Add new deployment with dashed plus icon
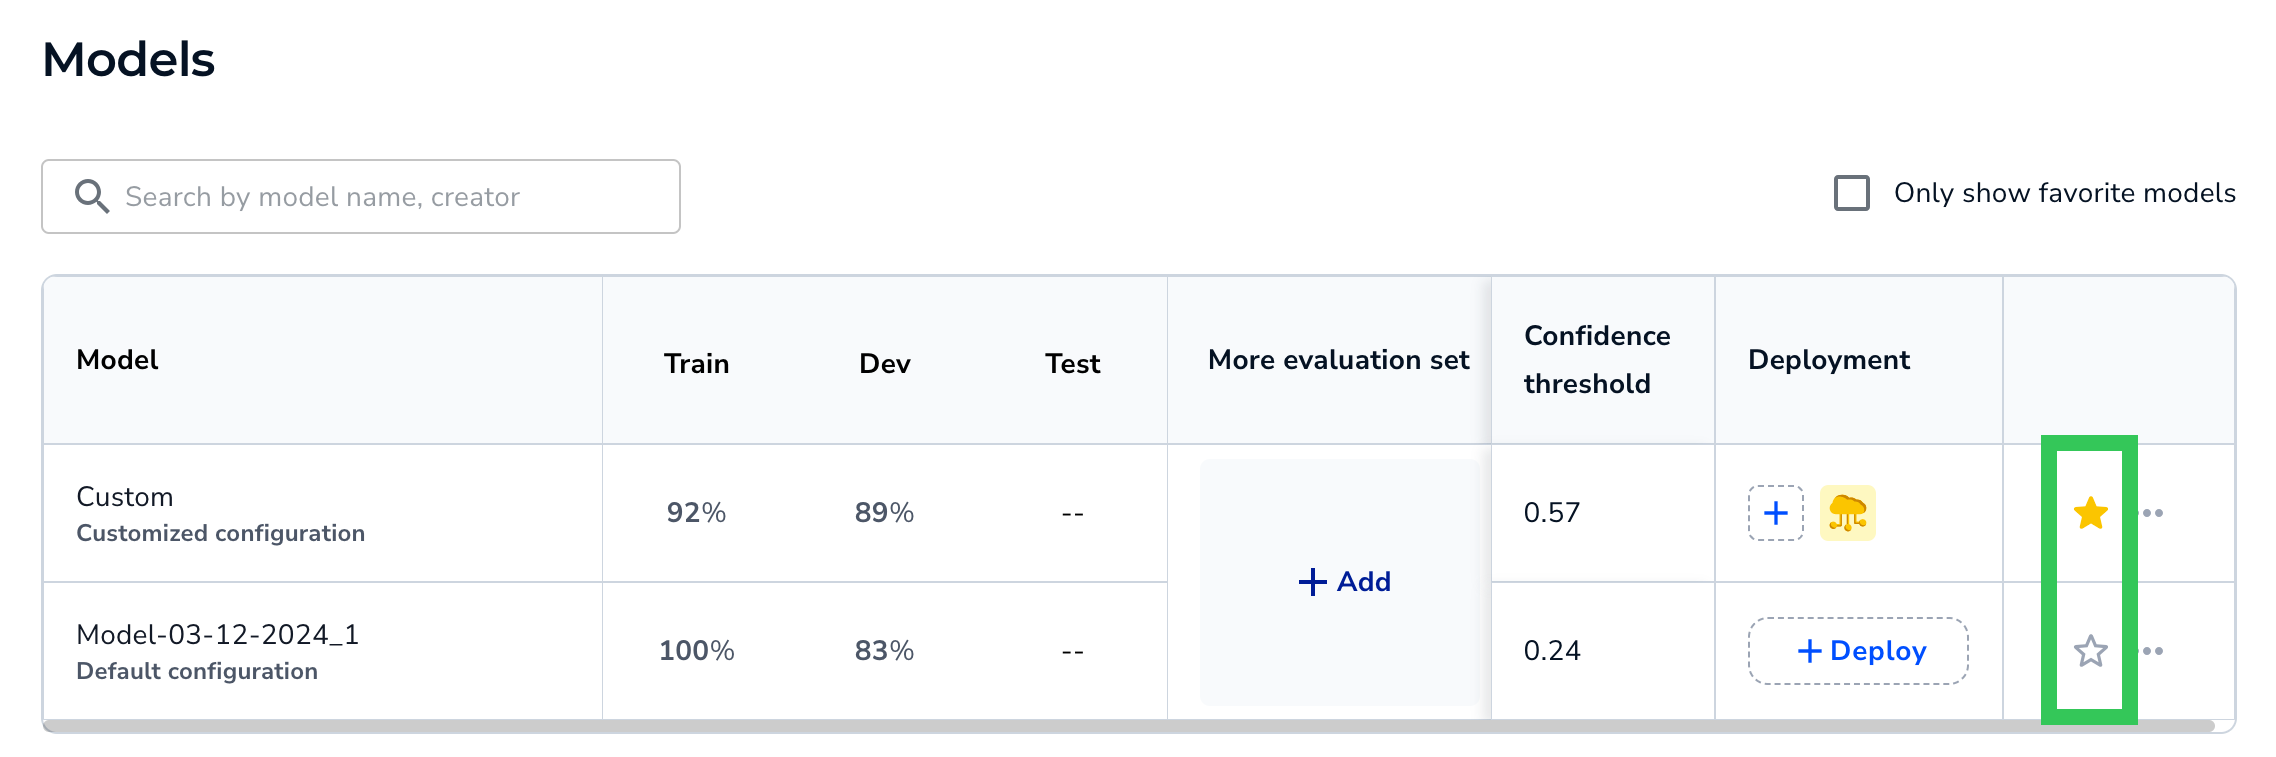The width and height of the screenshot is (2276, 757). pyautogui.click(x=1775, y=513)
